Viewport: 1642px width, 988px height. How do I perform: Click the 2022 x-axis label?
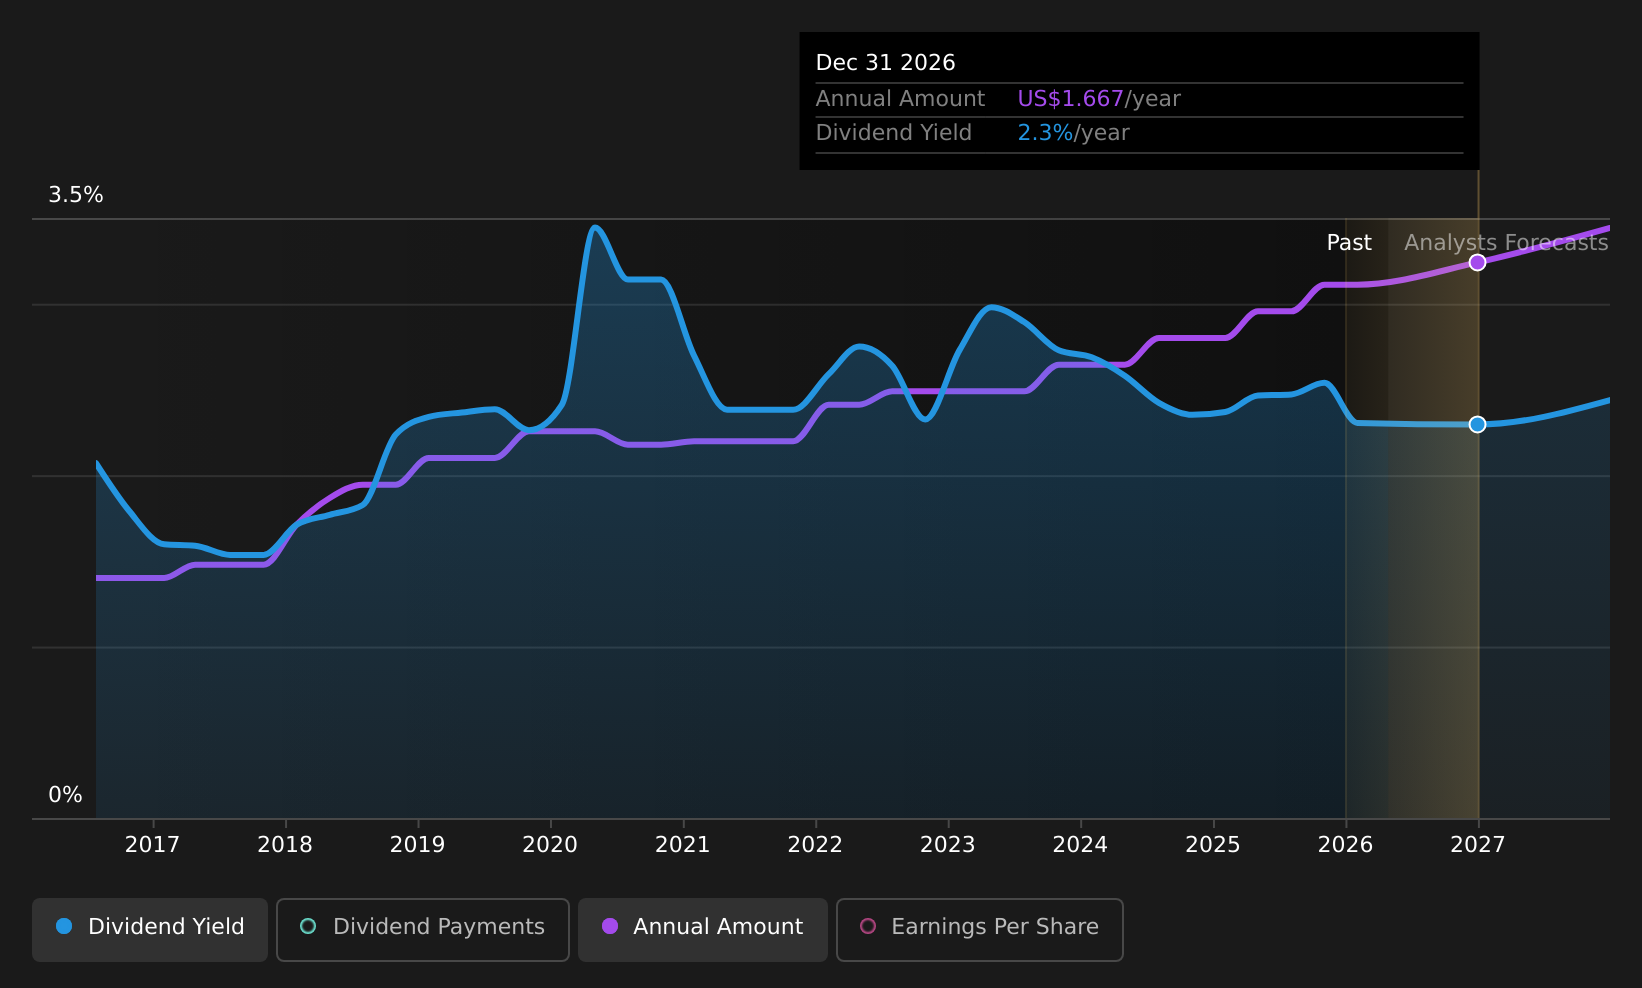point(815,845)
